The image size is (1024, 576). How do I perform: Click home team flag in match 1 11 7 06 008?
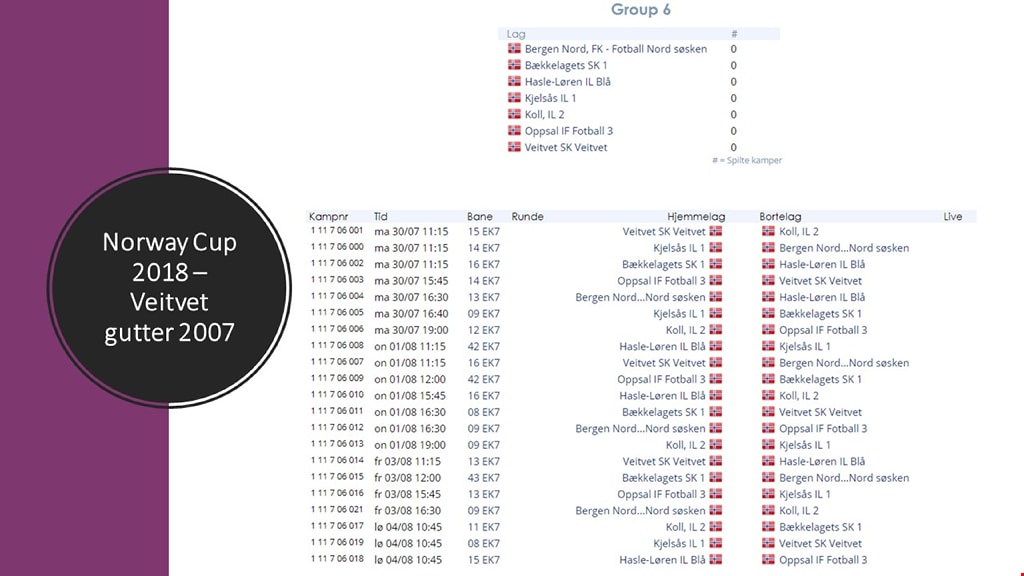pyautogui.click(x=716, y=345)
